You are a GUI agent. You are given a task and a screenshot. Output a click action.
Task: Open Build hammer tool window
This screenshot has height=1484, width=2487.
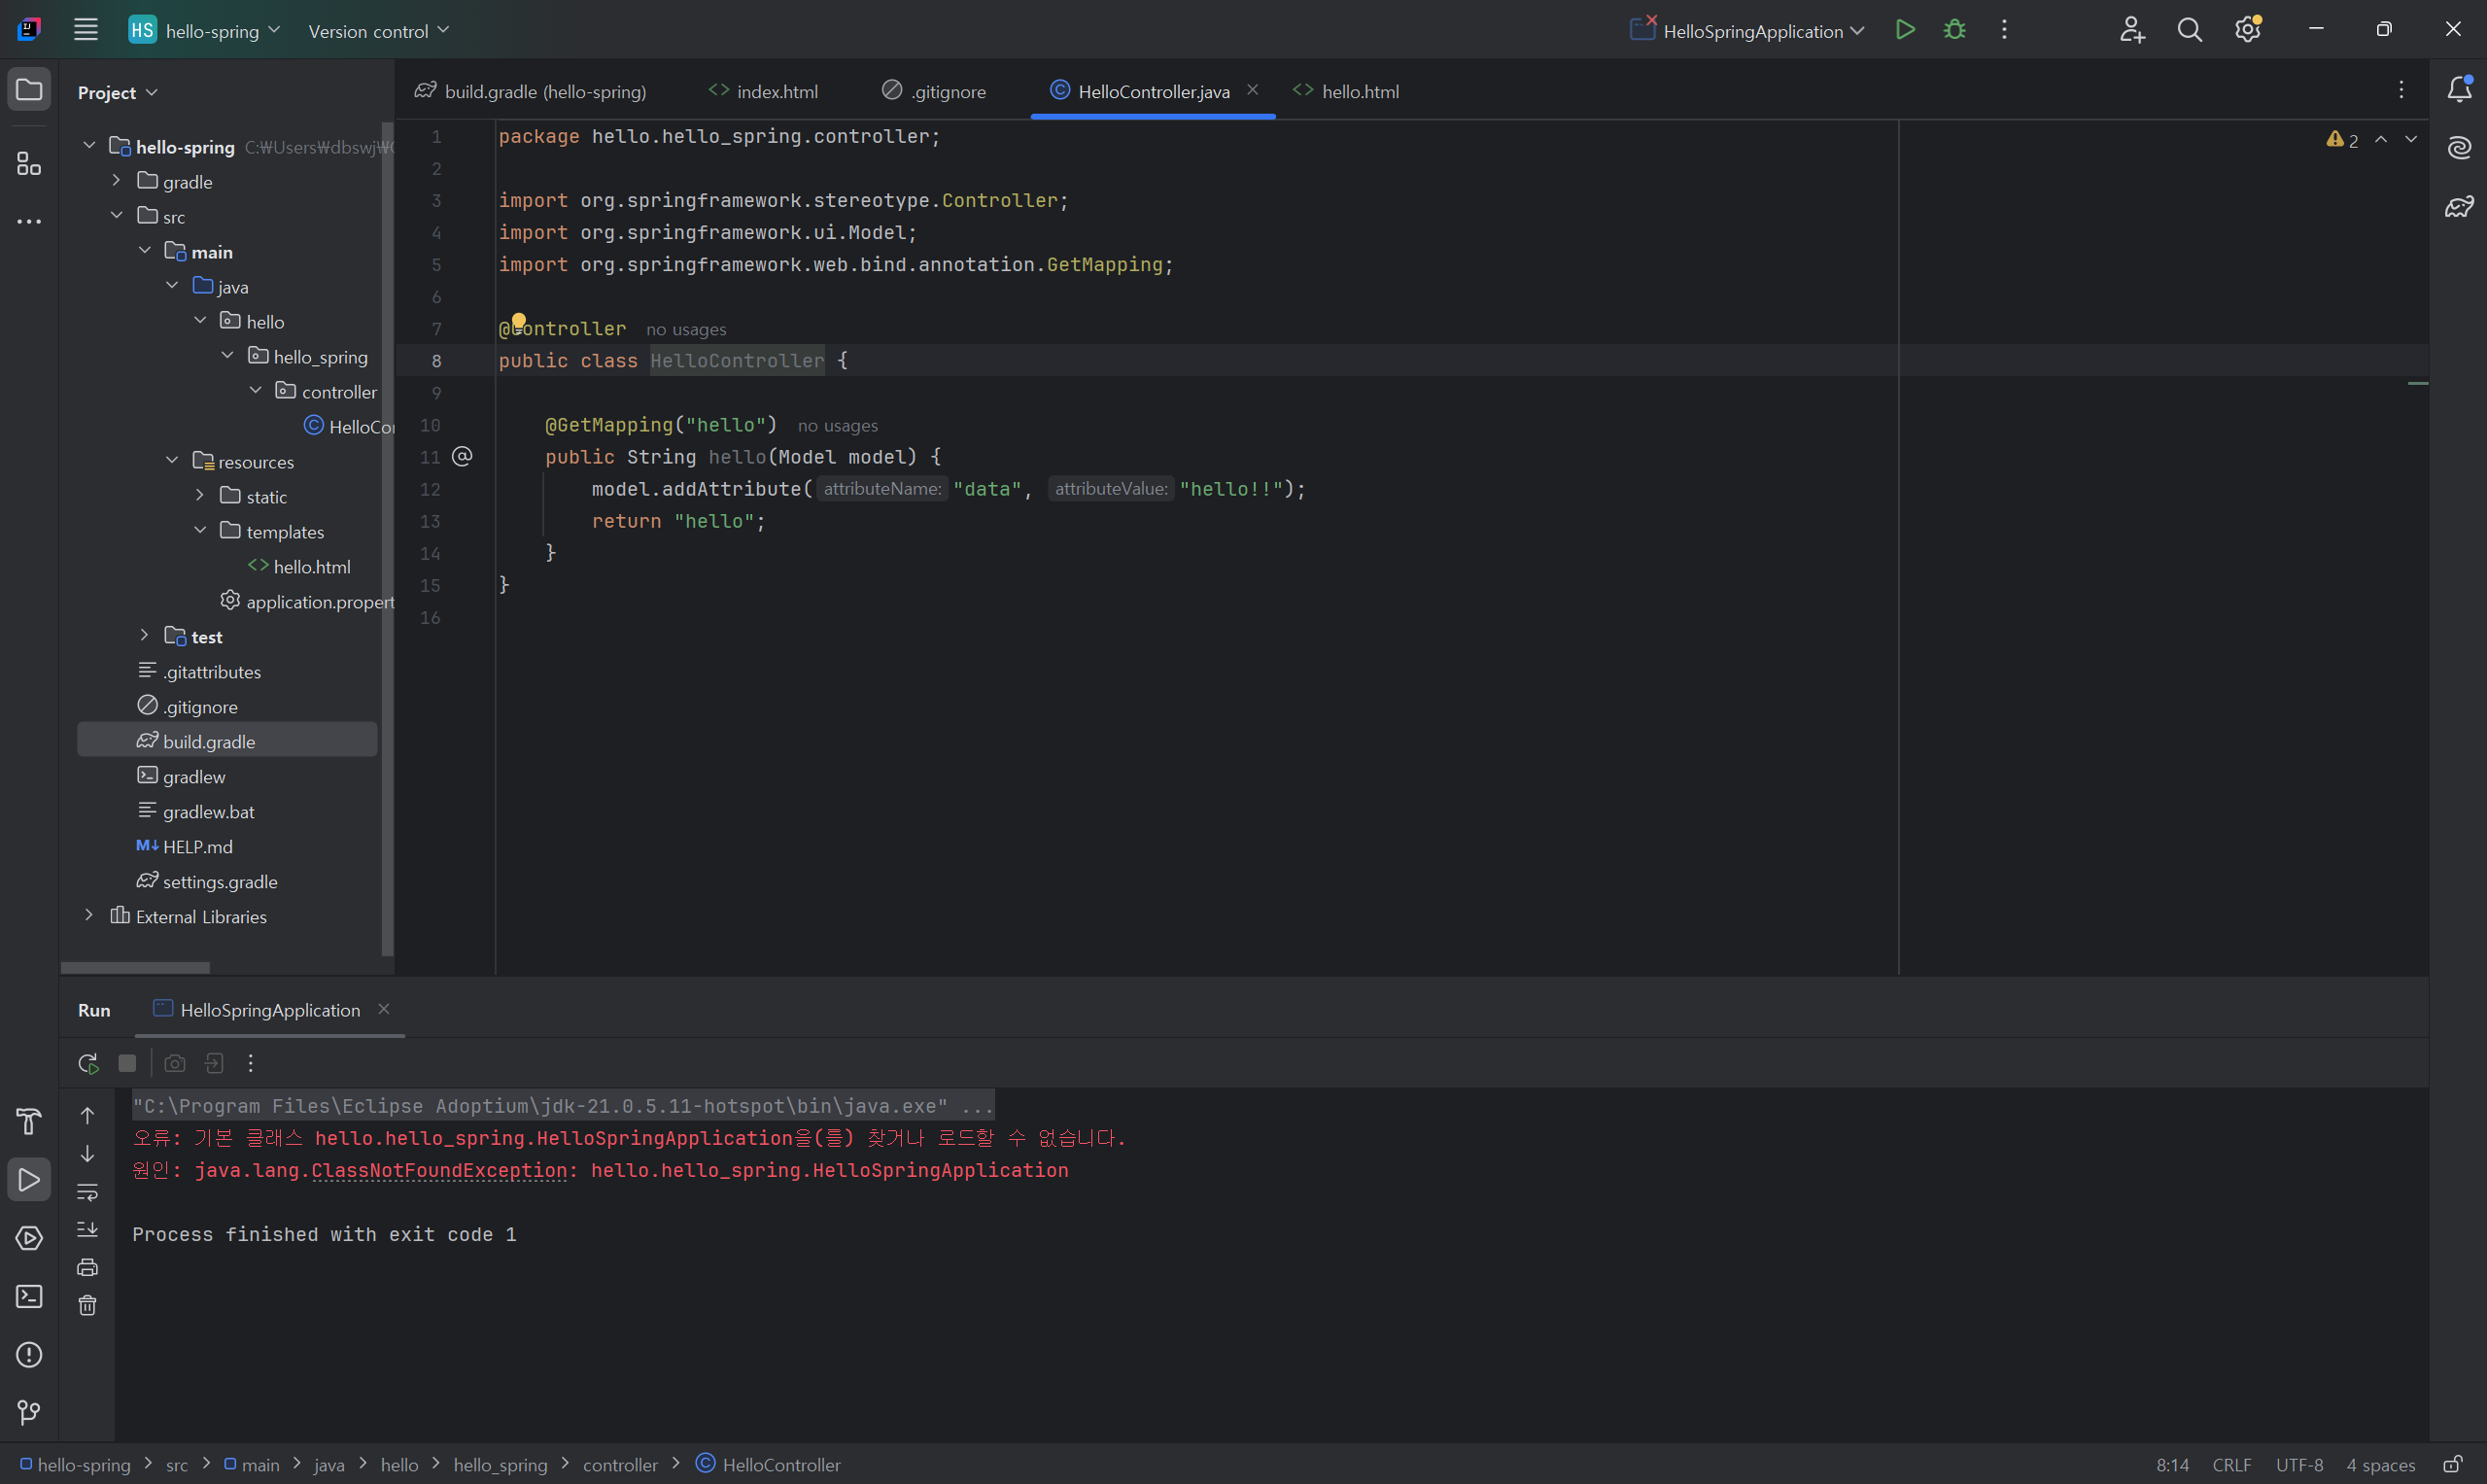[29, 1121]
